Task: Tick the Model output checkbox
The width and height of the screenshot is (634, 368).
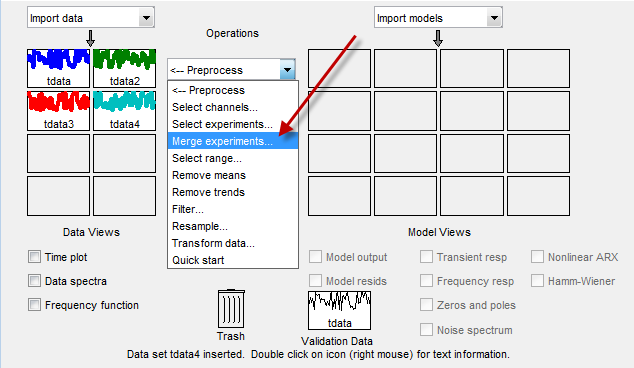Action: [315, 257]
